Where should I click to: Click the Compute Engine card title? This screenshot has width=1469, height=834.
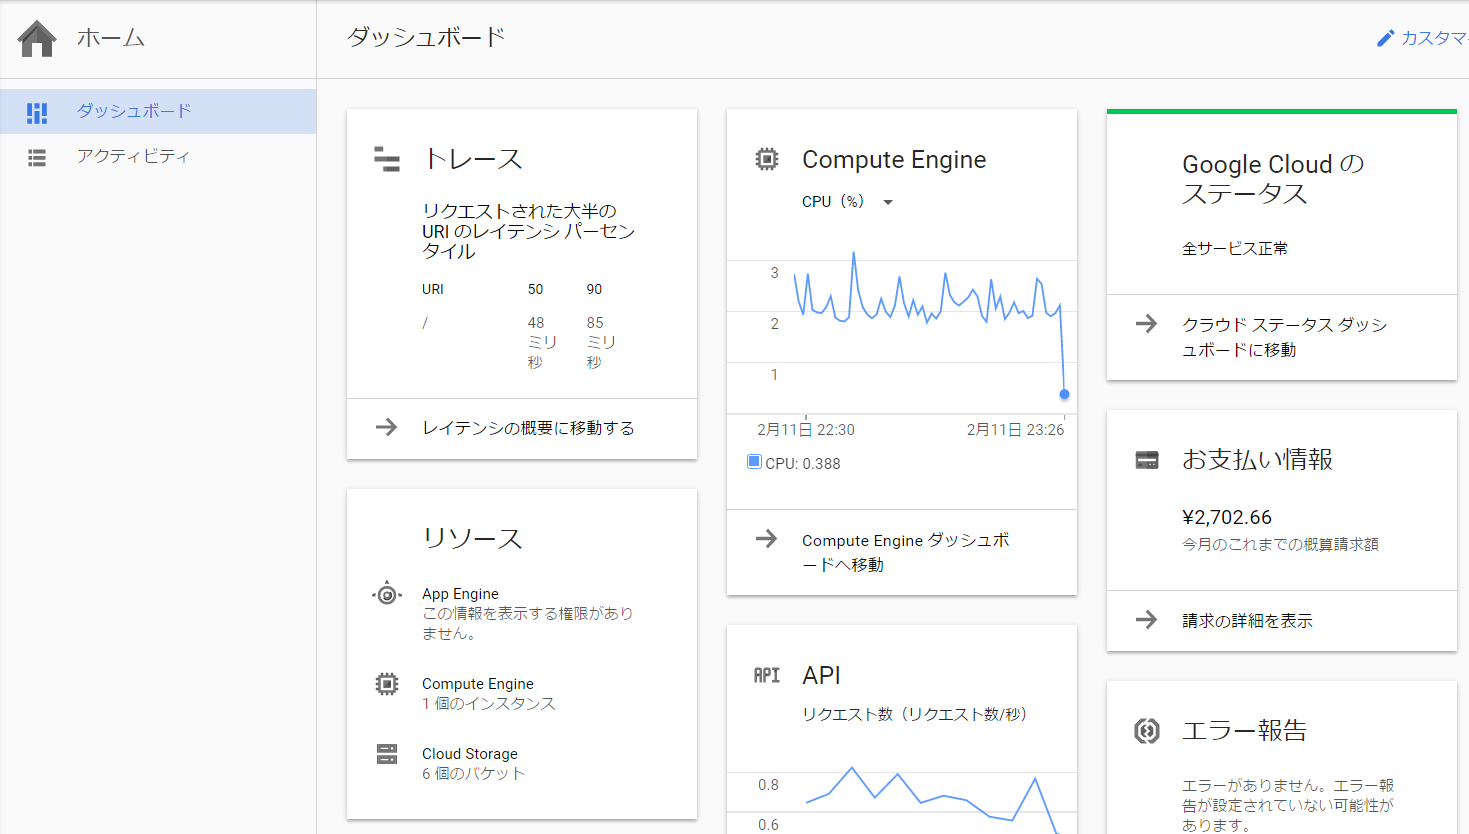tap(894, 160)
